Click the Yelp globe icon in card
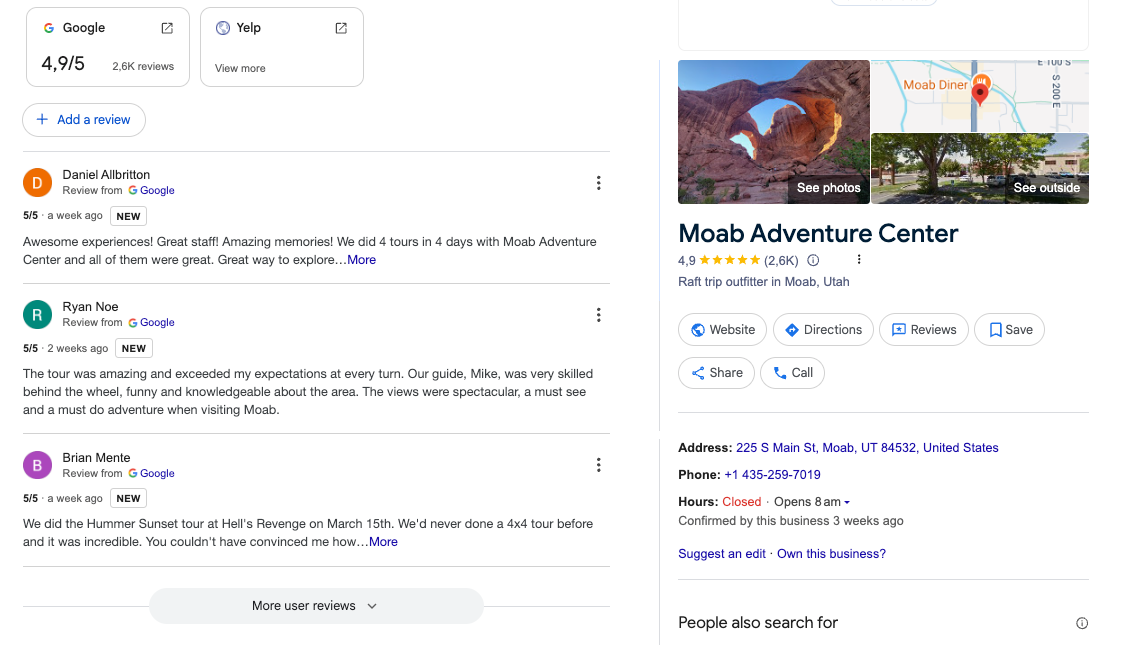 tap(223, 28)
